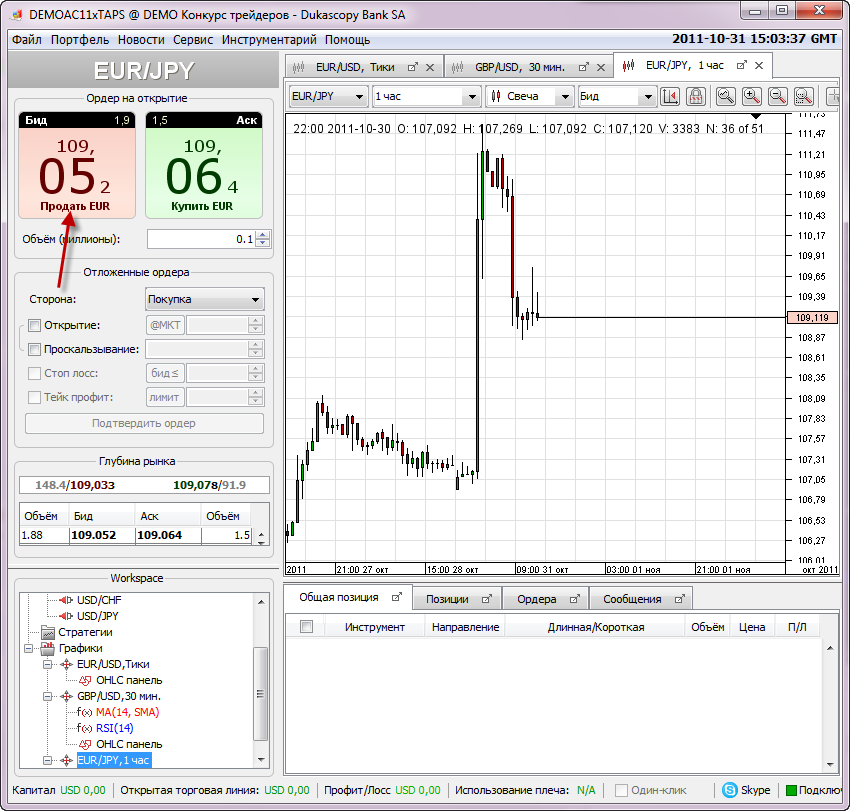This screenshot has width=850, height=811.
Task: Zoom in the chart with plus magnifier
Action: 751,96
